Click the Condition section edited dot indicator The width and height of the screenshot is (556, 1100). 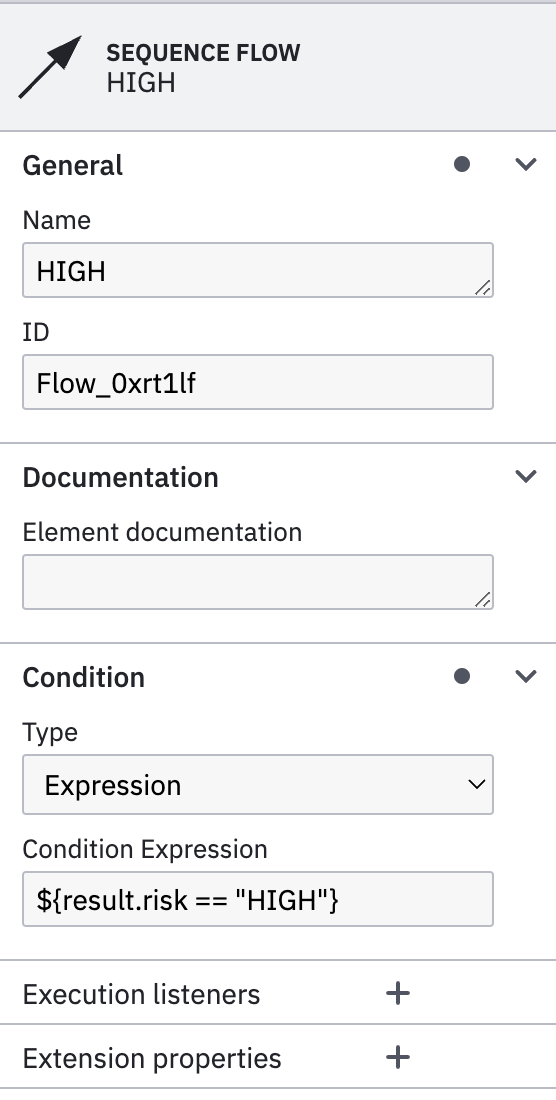(461, 676)
